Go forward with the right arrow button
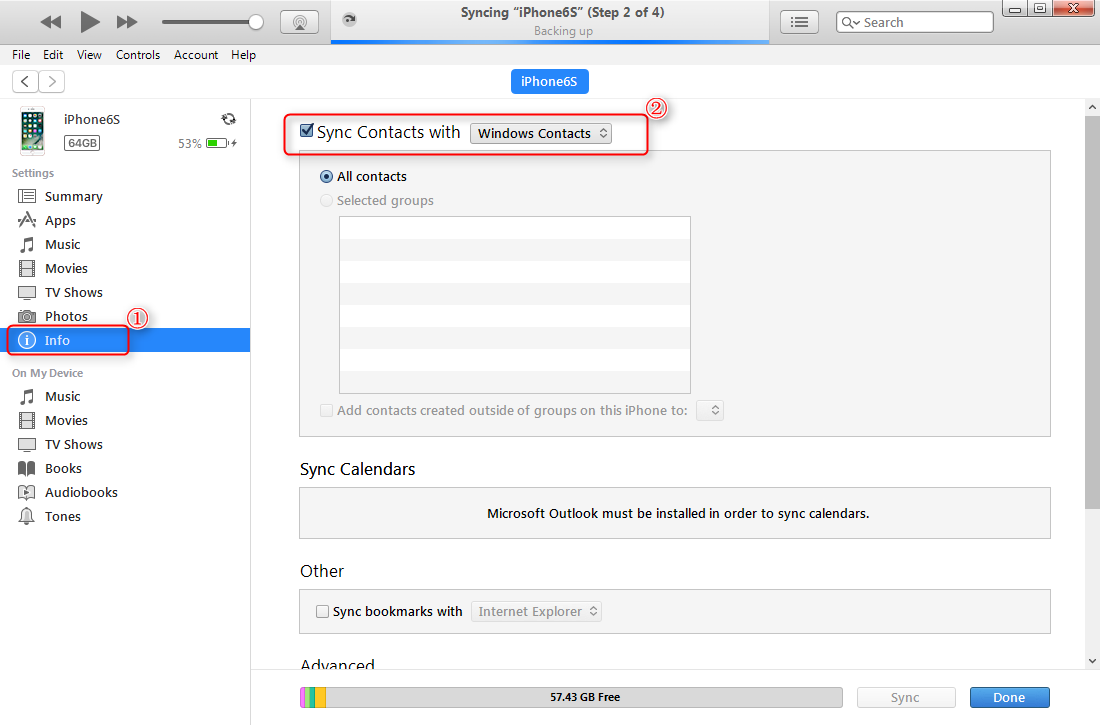 click(52, 81)
